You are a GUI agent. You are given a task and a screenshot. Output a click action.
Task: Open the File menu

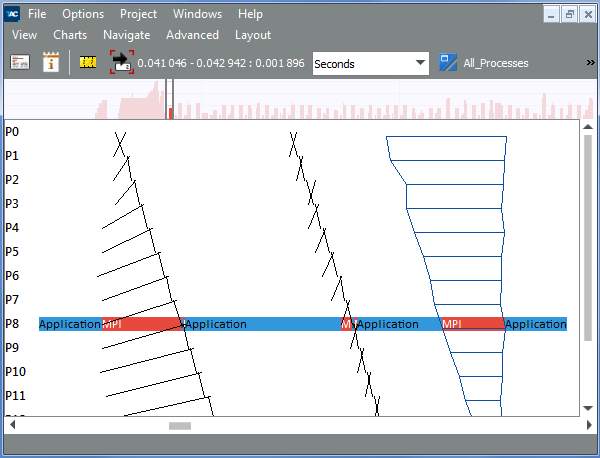click(x=37, y=14)
